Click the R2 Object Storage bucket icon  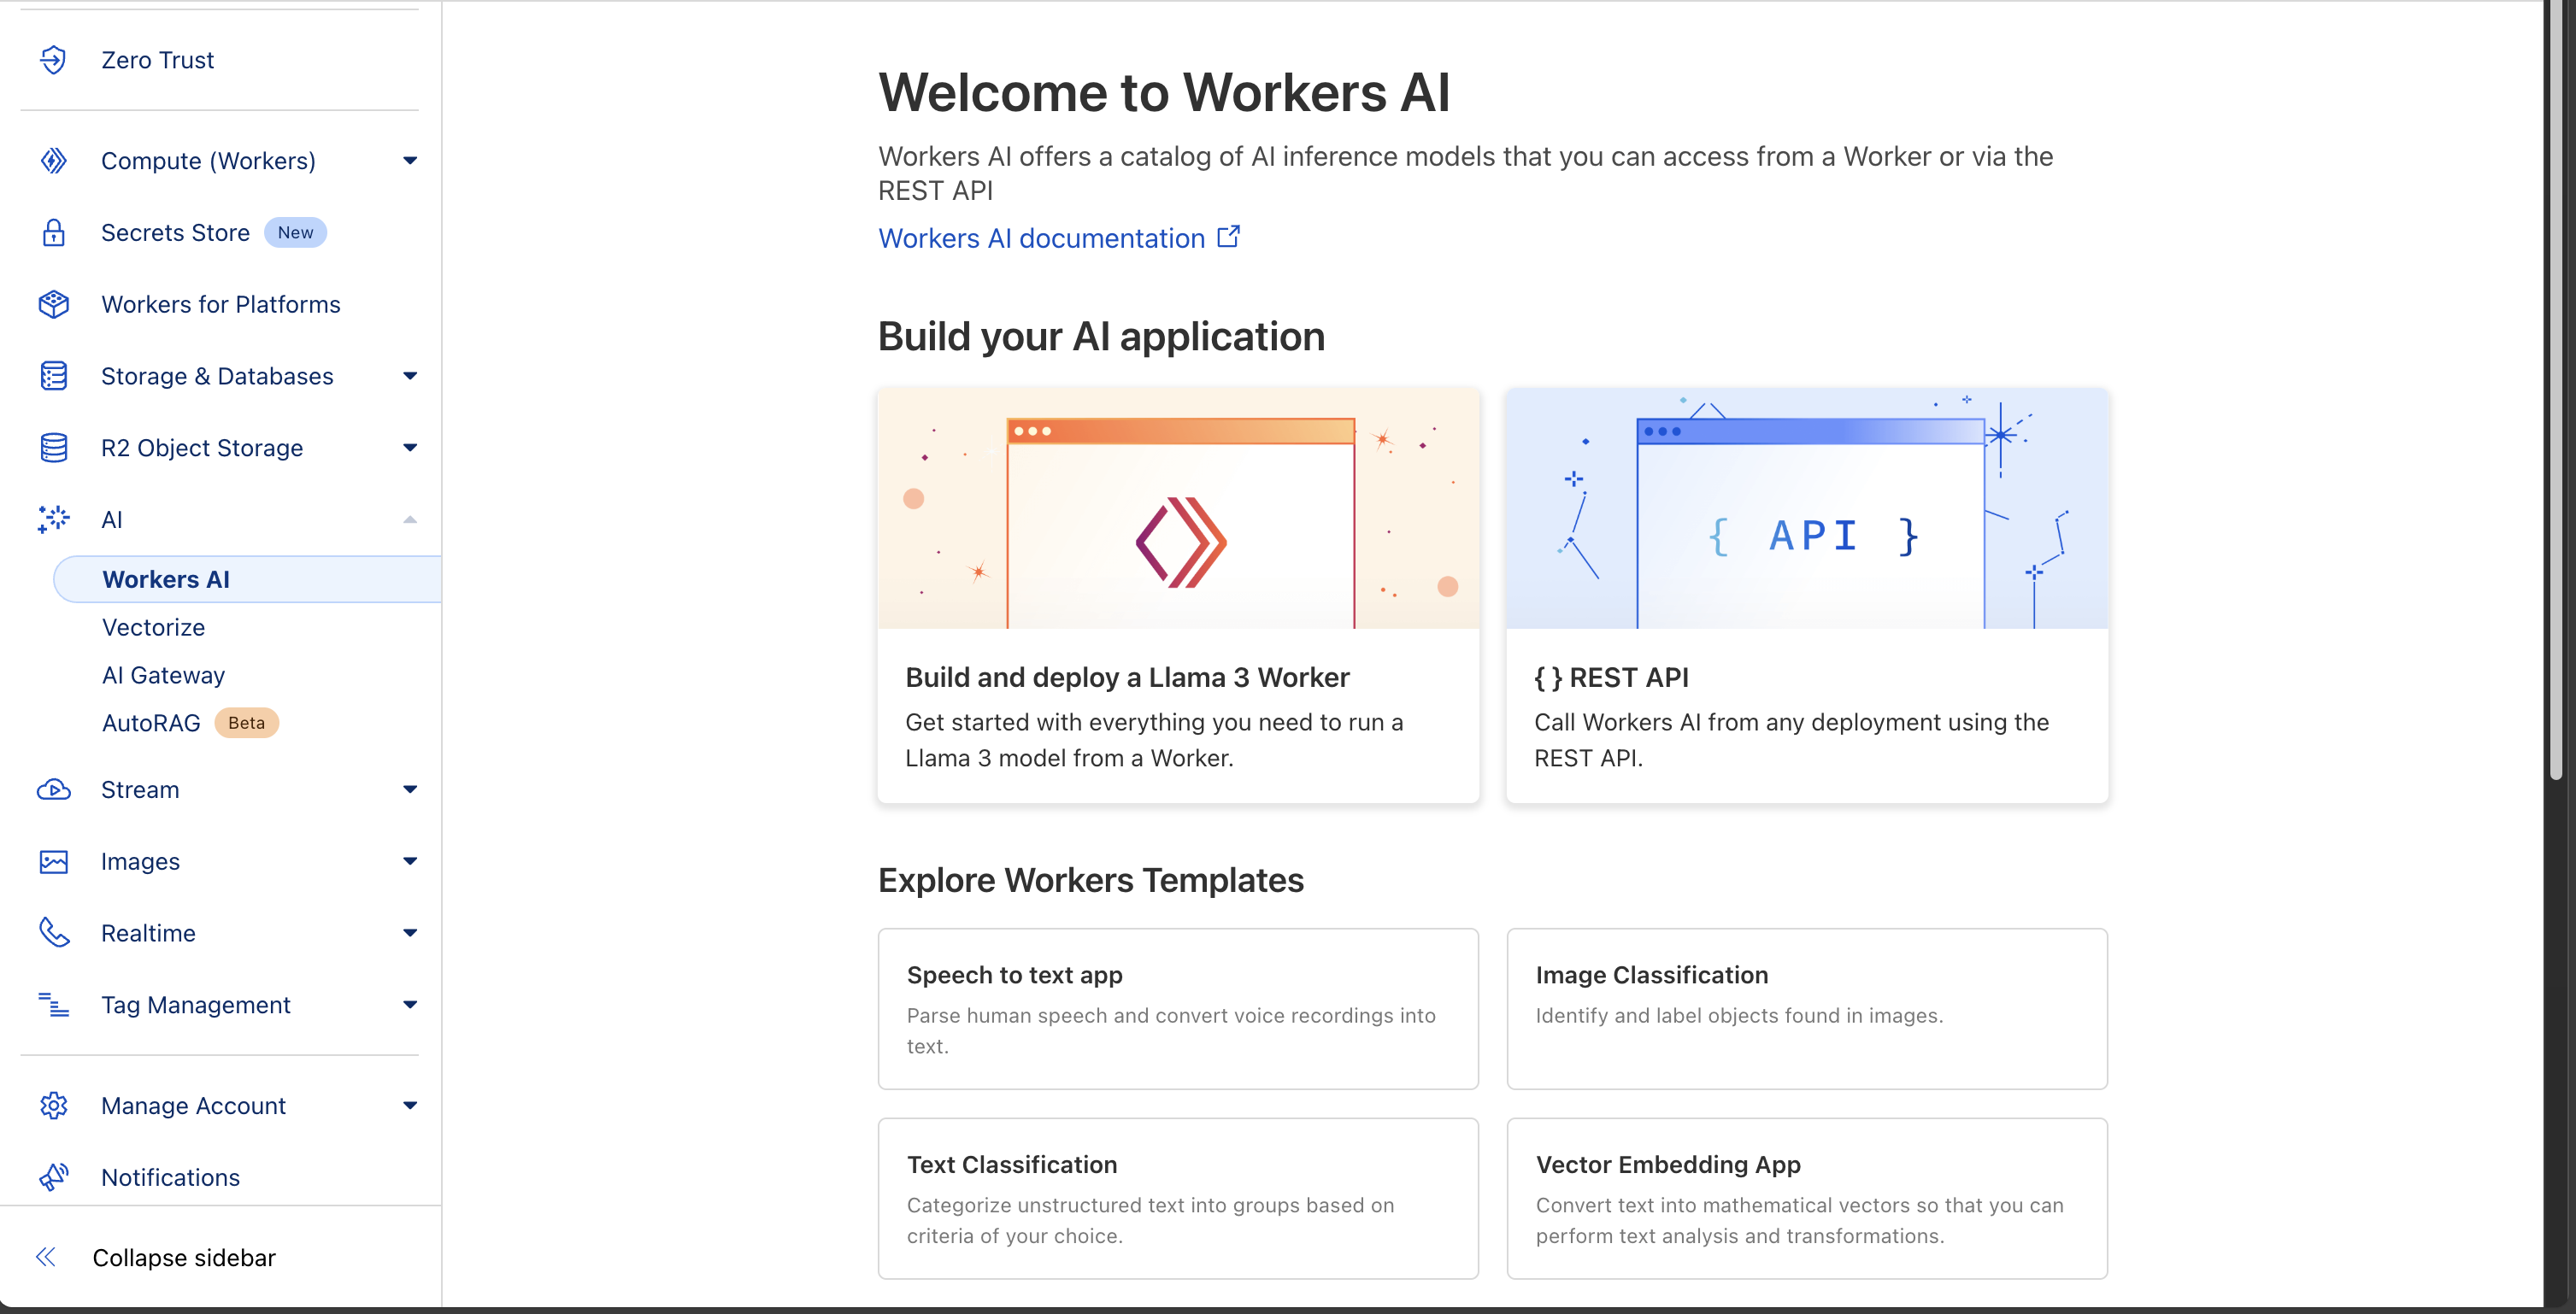coord(53,448)
